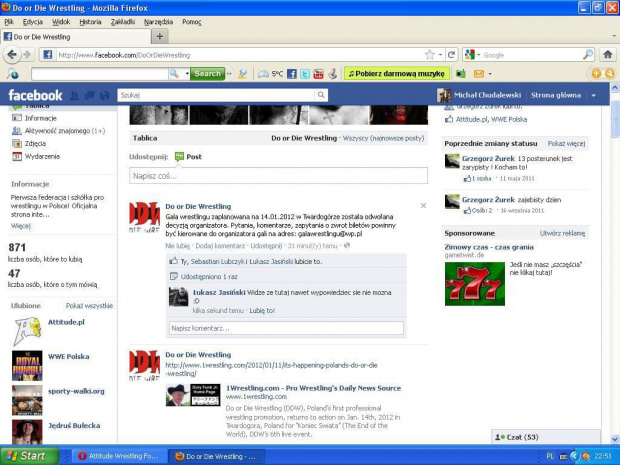Go to Strona główna link
This screenshot has height=465, width=620.
(556, 95)
